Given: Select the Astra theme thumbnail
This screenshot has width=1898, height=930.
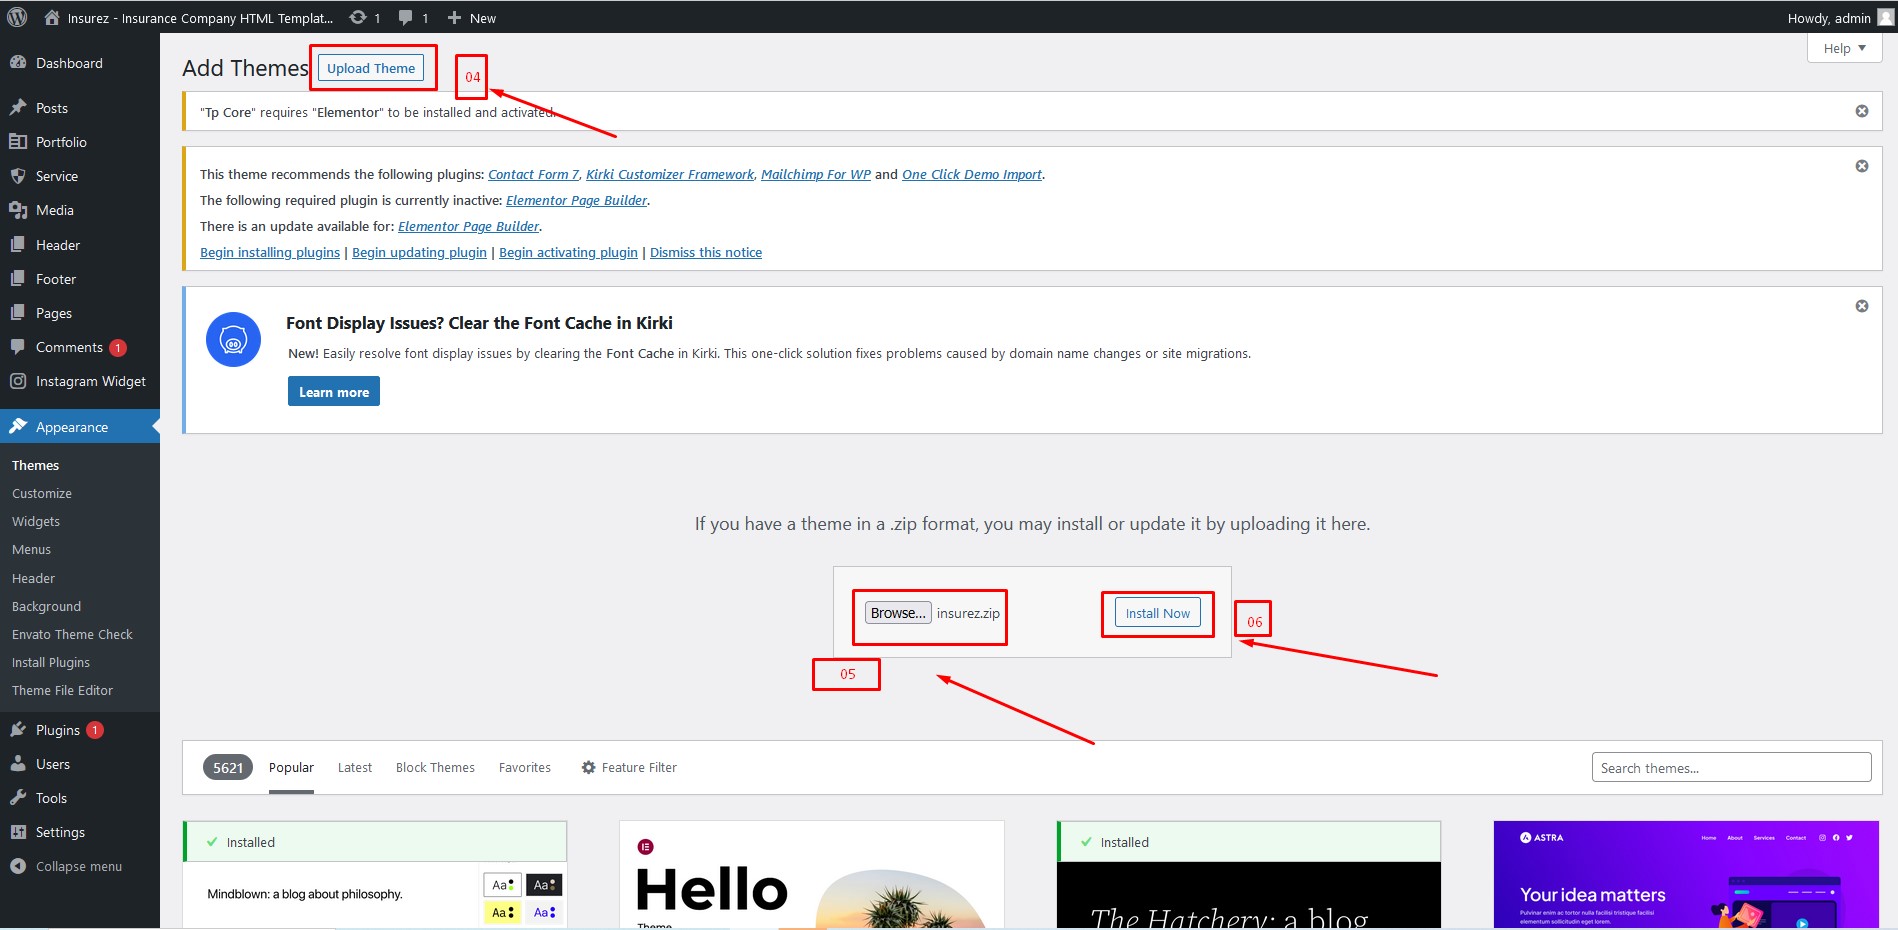Looking at the screenshot, I should click(1686, 875).
